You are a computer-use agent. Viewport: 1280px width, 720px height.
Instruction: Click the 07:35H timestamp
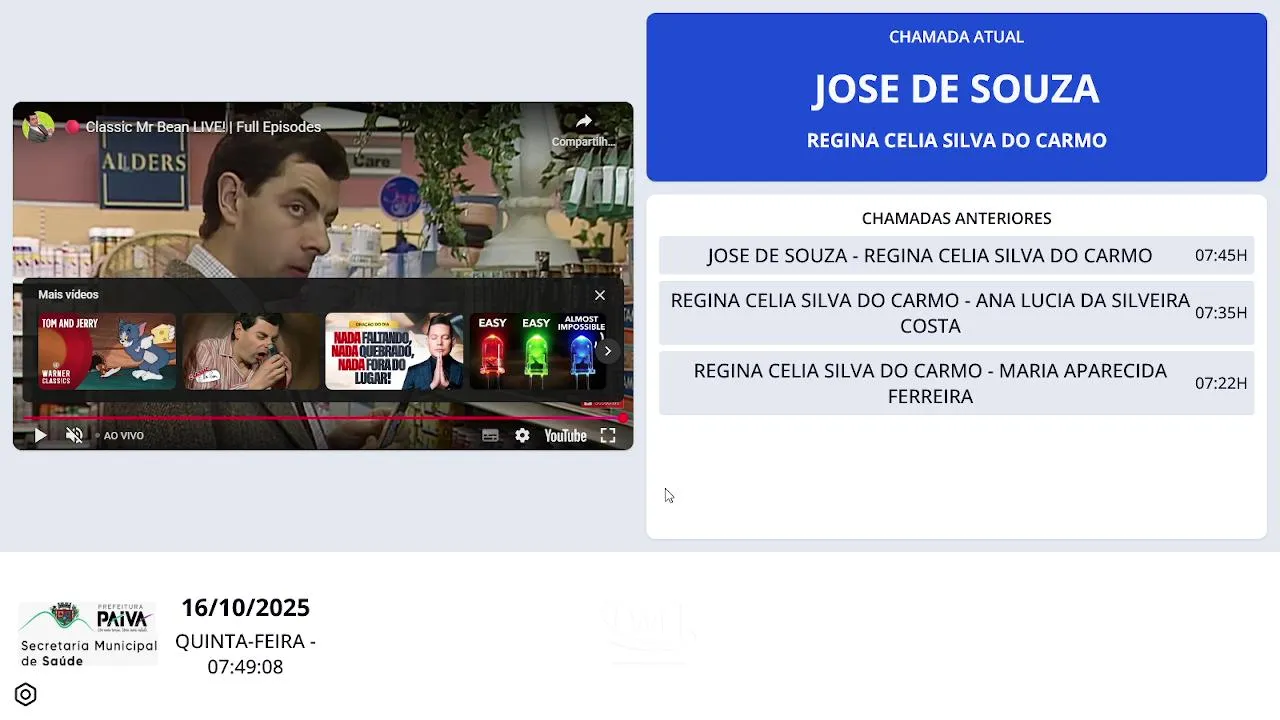point(1221,313)
